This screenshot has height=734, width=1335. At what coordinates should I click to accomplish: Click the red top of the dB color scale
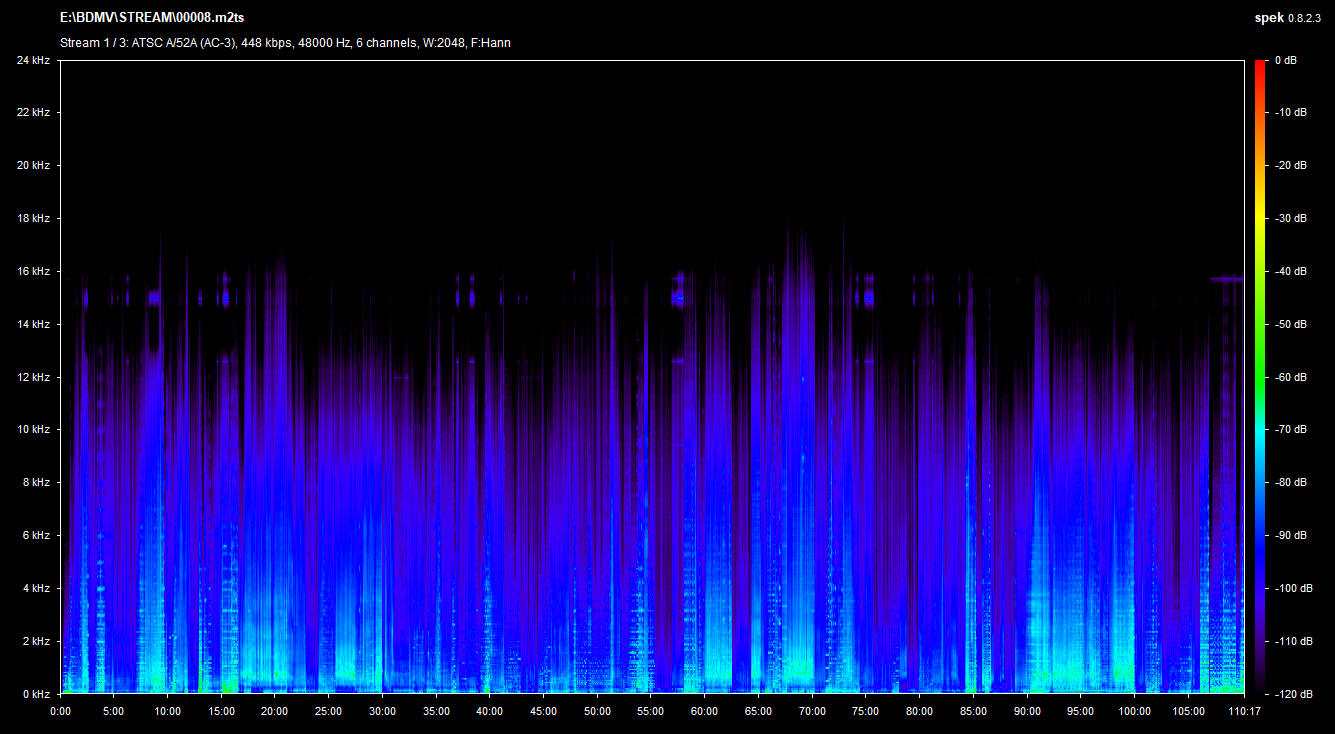[x=1261, y=66]
